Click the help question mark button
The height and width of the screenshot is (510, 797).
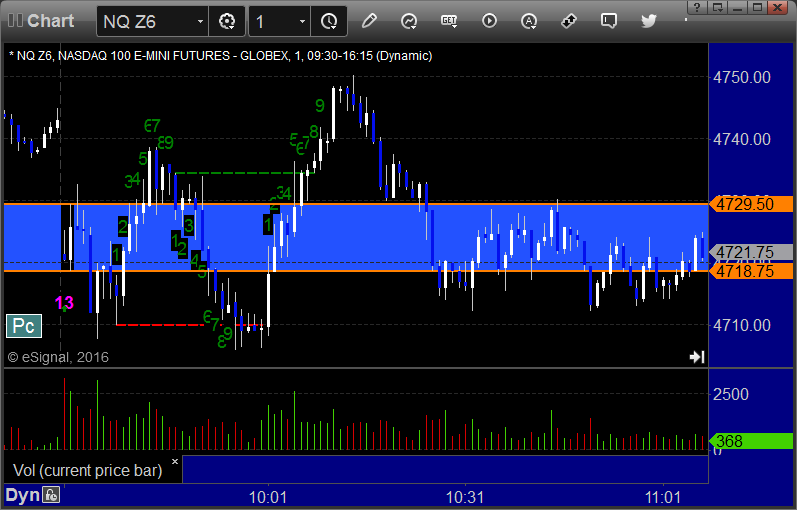[x=697, y=7]
